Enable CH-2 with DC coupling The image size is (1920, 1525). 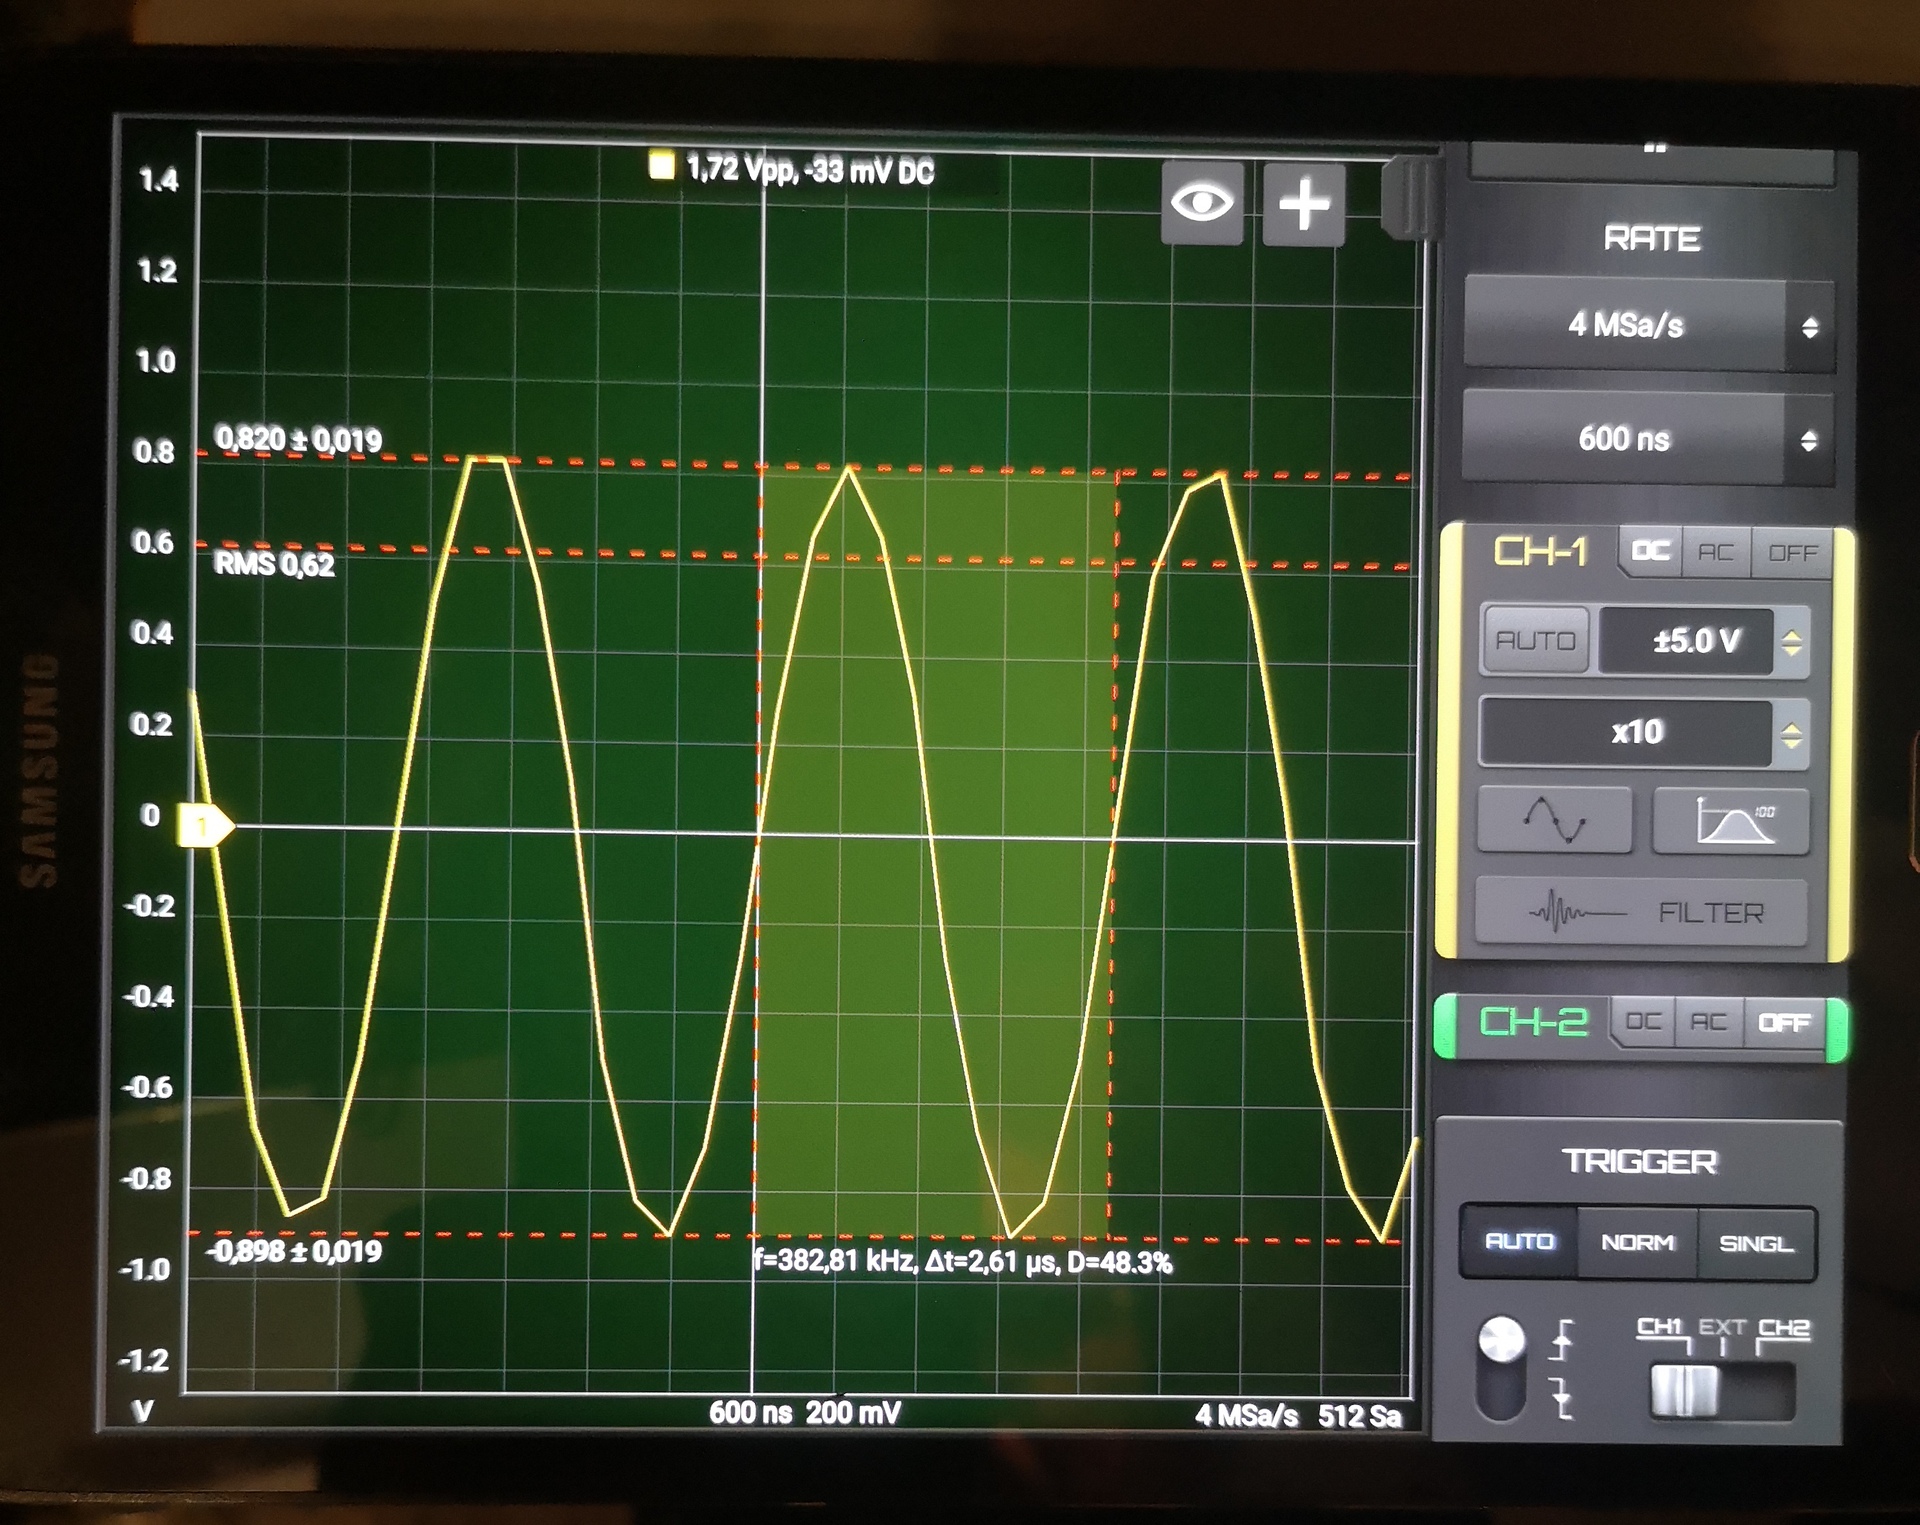[1643, 1022]
